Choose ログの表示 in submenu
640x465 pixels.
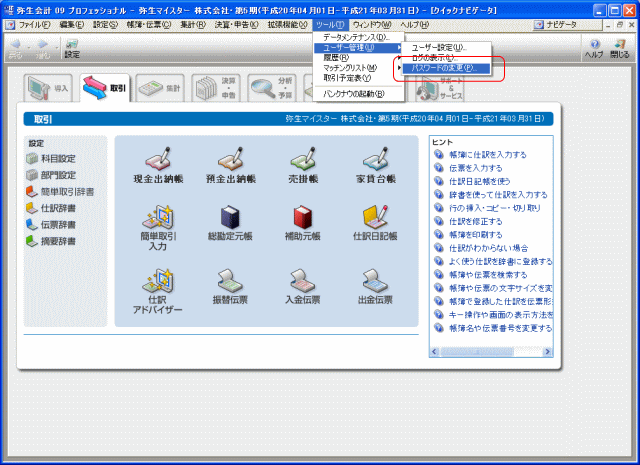click(x=446, y=58)
